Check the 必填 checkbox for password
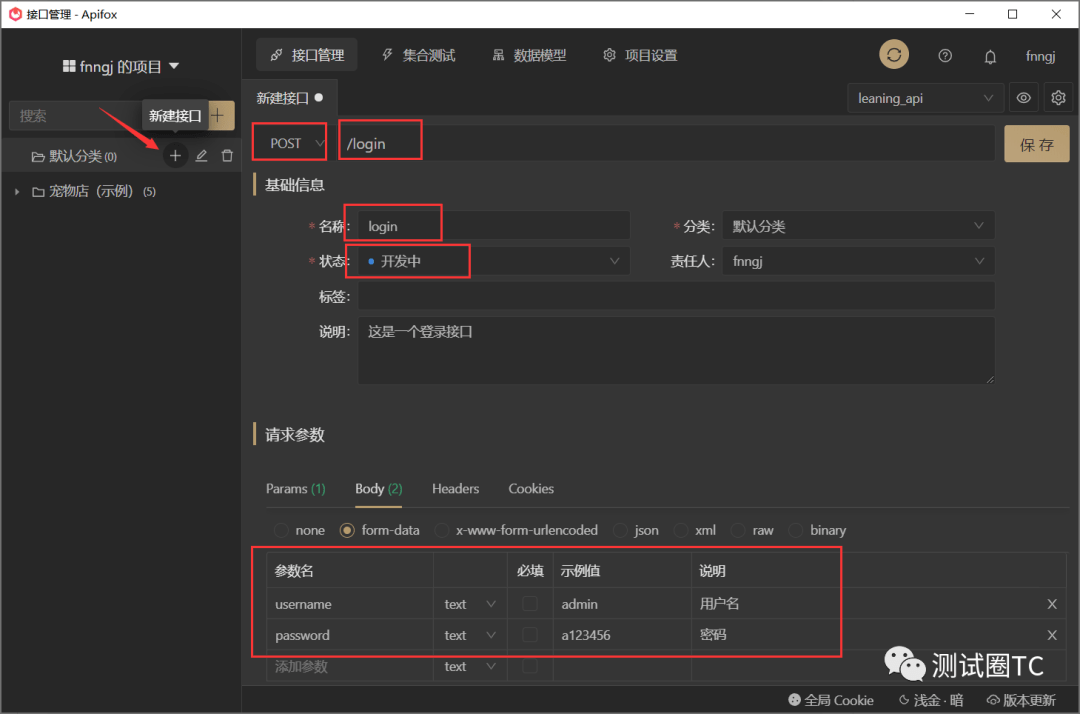The width and height of the screenshot is (1080, 714). tap(531, 635)
